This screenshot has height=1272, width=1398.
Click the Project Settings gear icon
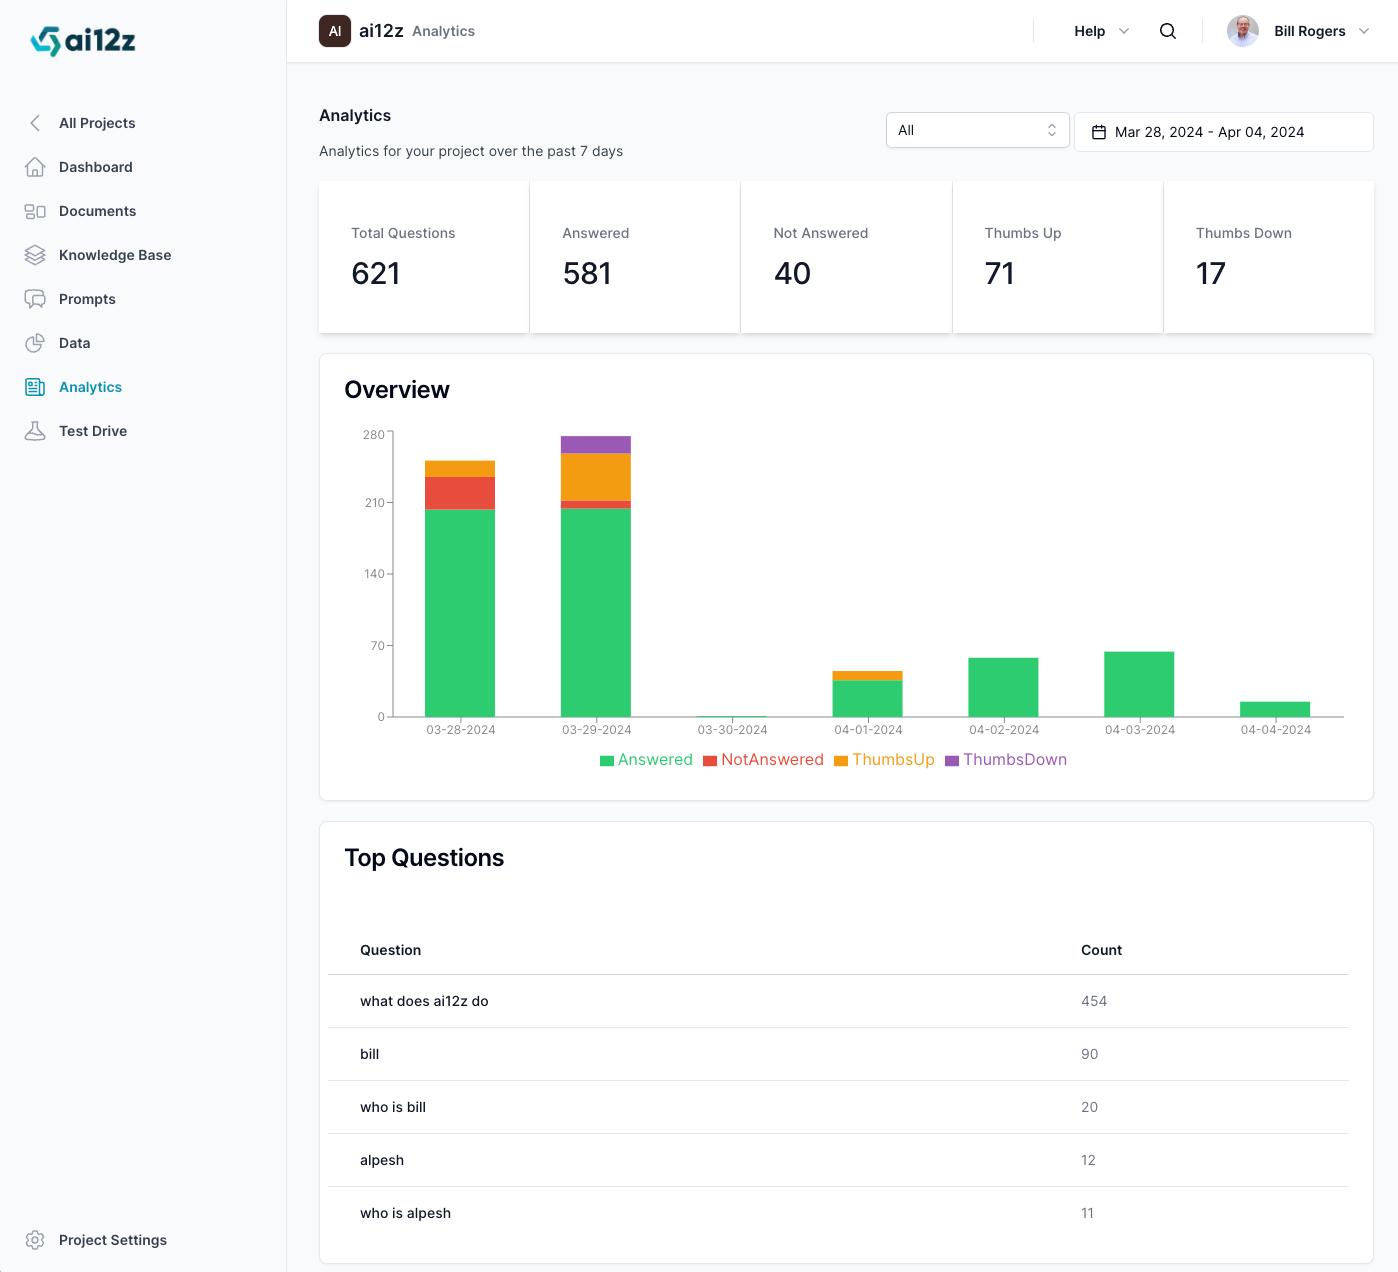click(x=35, y=1240)
